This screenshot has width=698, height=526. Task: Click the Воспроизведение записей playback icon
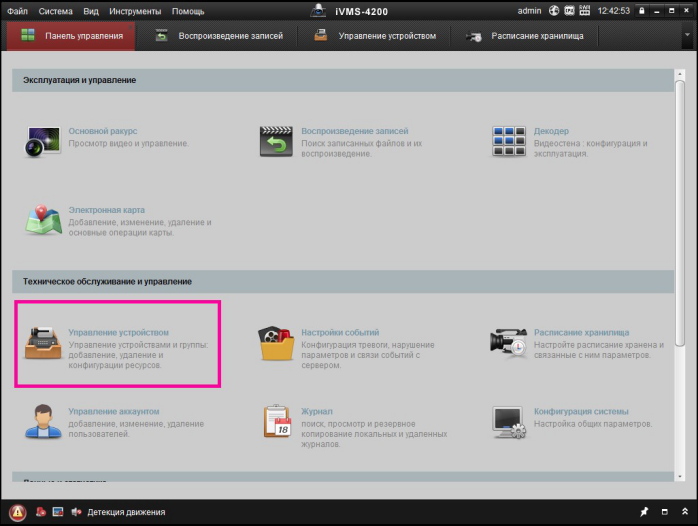pos(276,142)
